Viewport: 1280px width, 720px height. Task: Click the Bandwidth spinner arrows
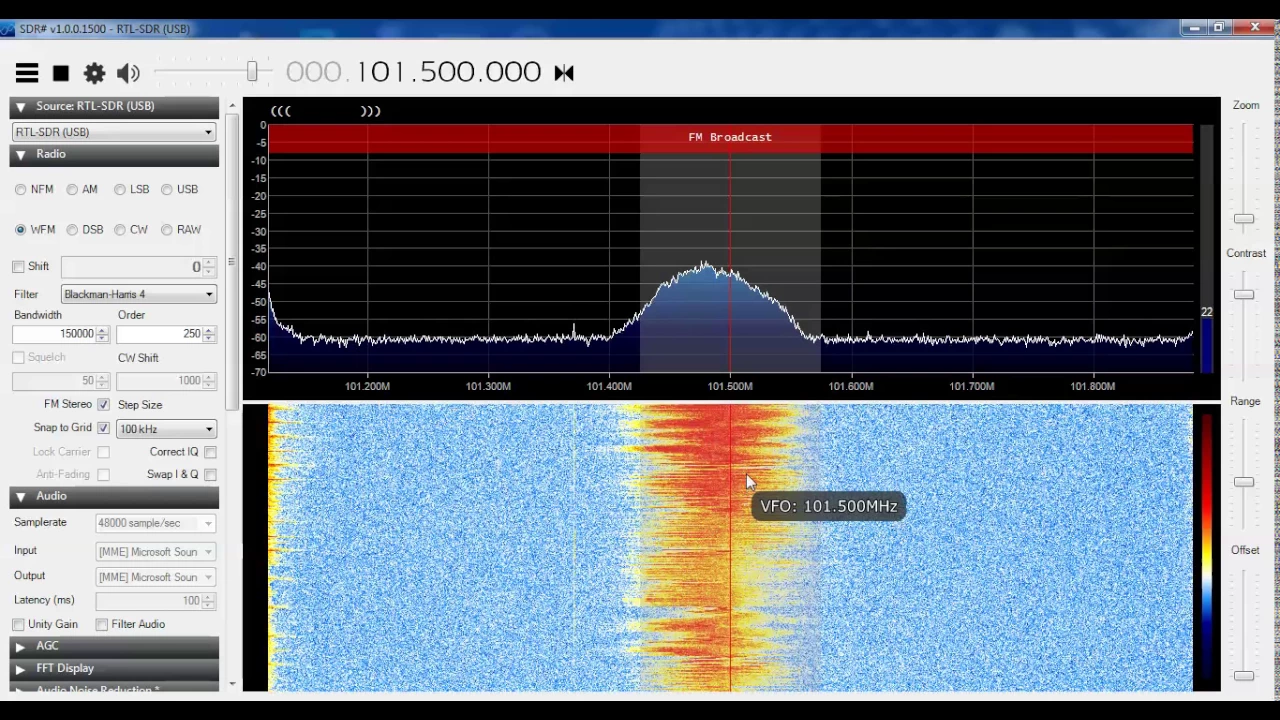102,334
